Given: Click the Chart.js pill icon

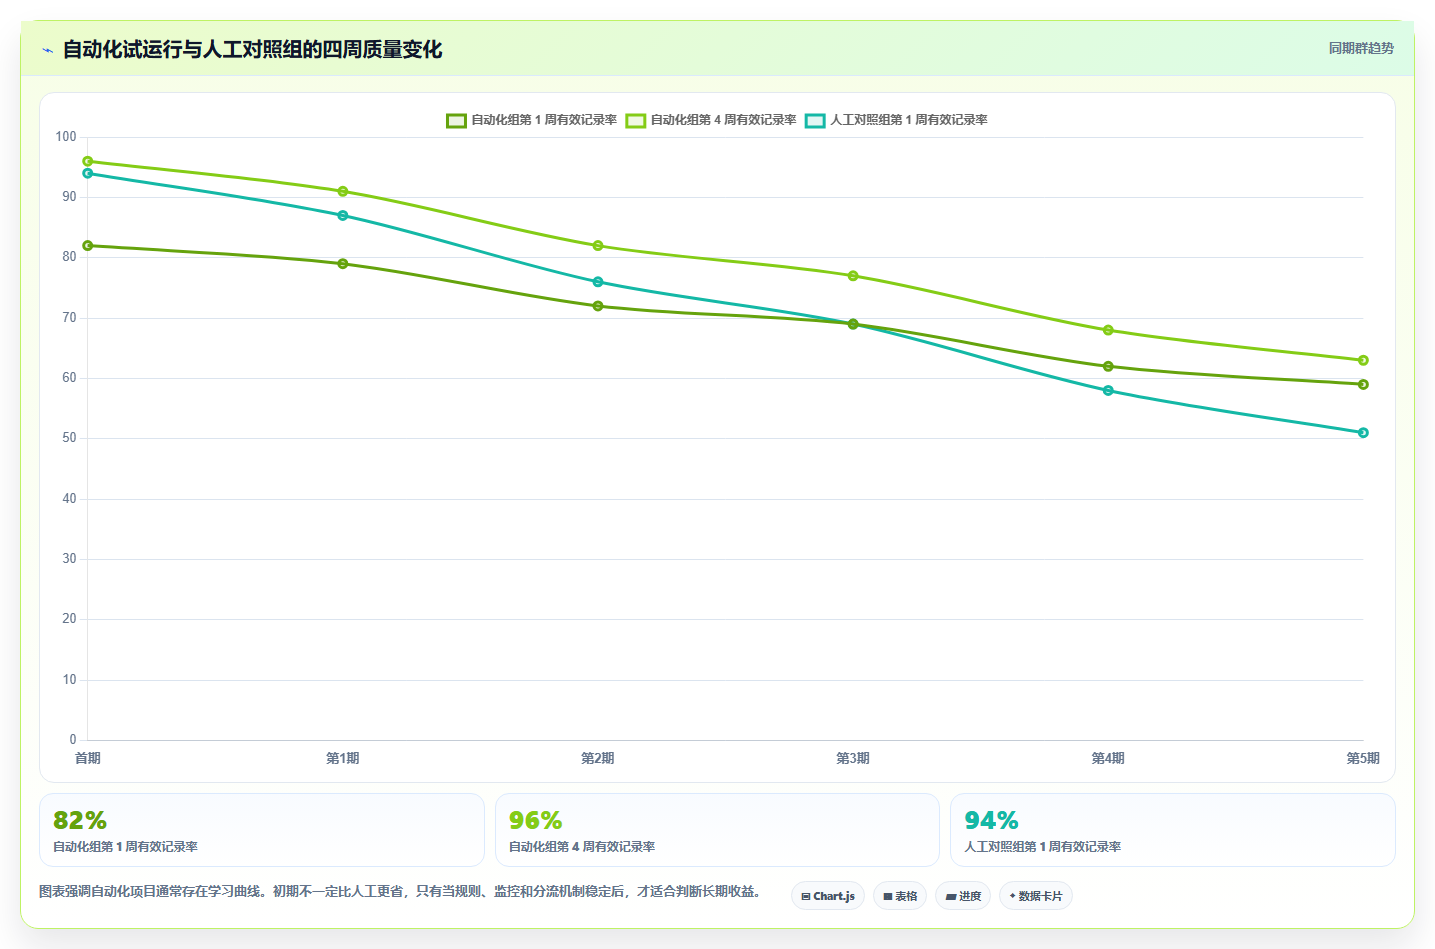Looking at the screenshot, I should (x=806, y=897).
